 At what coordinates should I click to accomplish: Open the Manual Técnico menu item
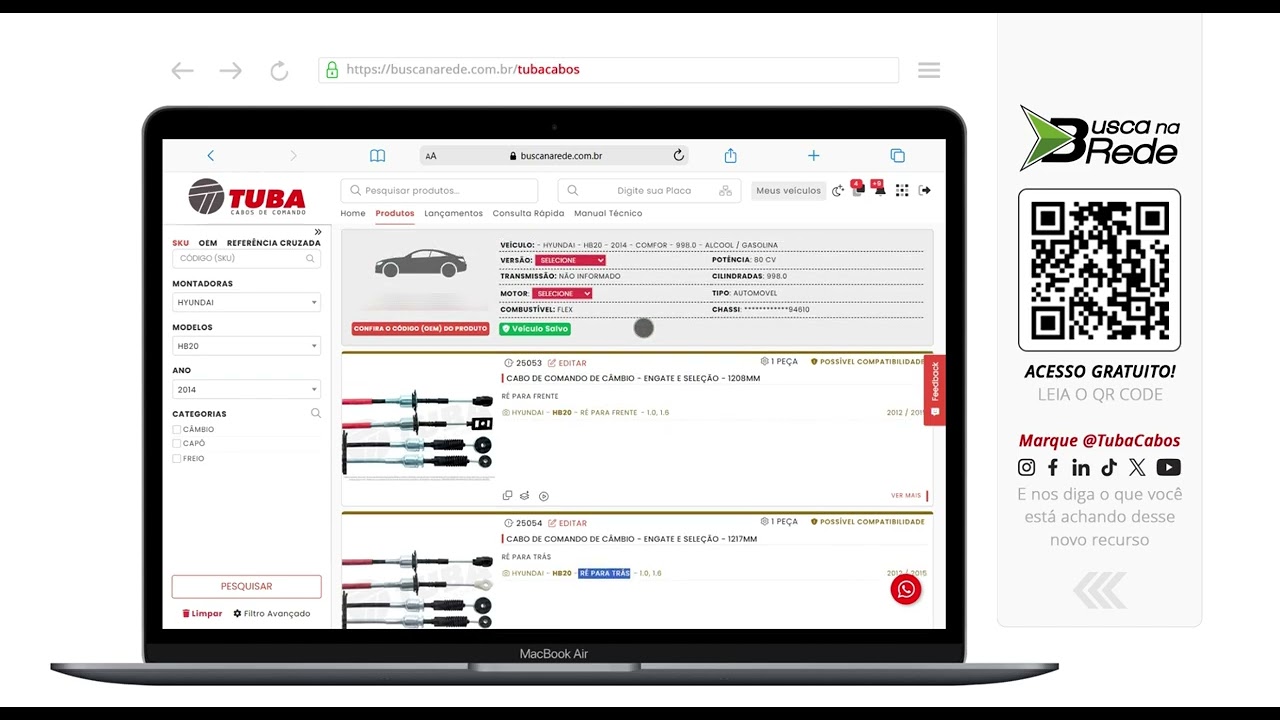click(608, 213)
